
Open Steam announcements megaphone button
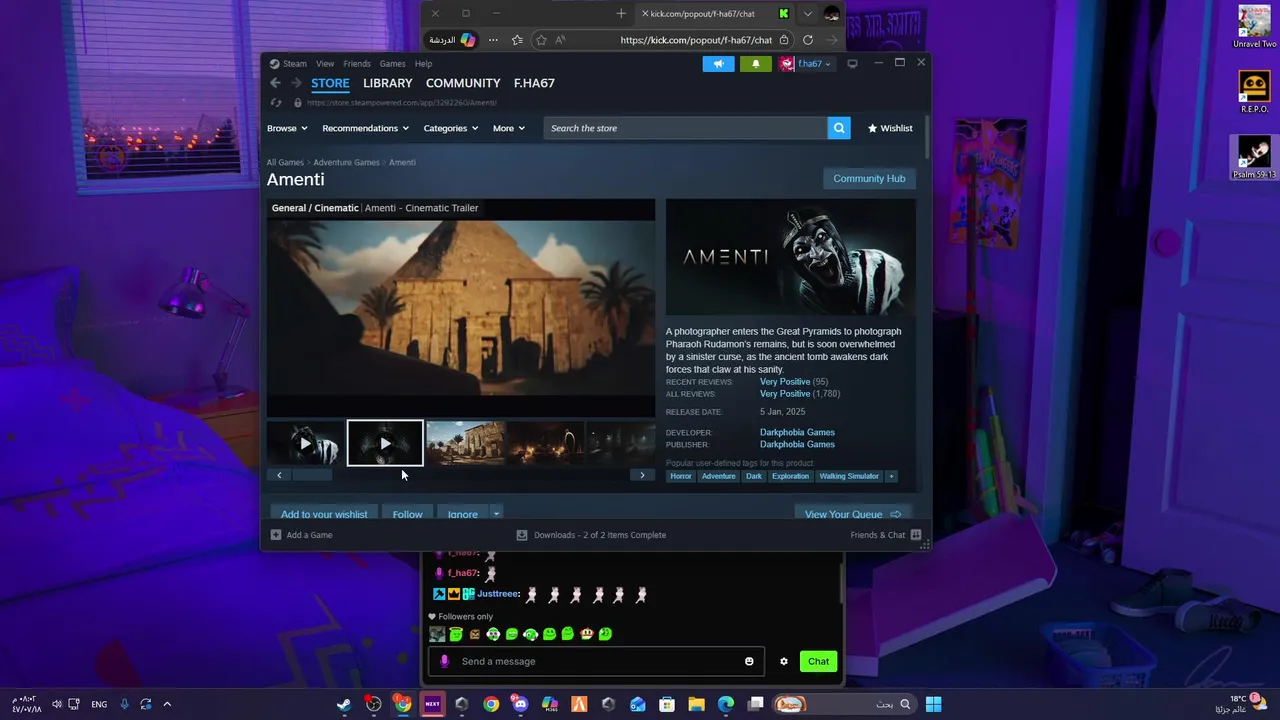(x=718, y=63)
